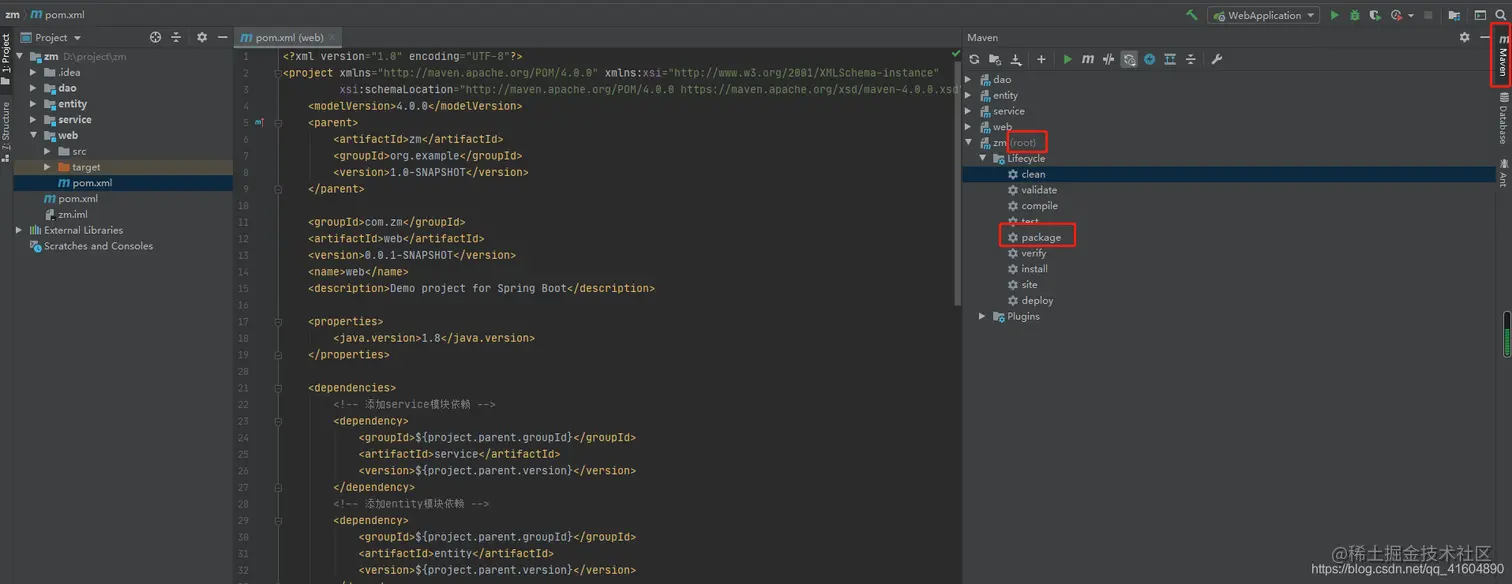Toggle the Maven side tool window tab

[1502, 56]
